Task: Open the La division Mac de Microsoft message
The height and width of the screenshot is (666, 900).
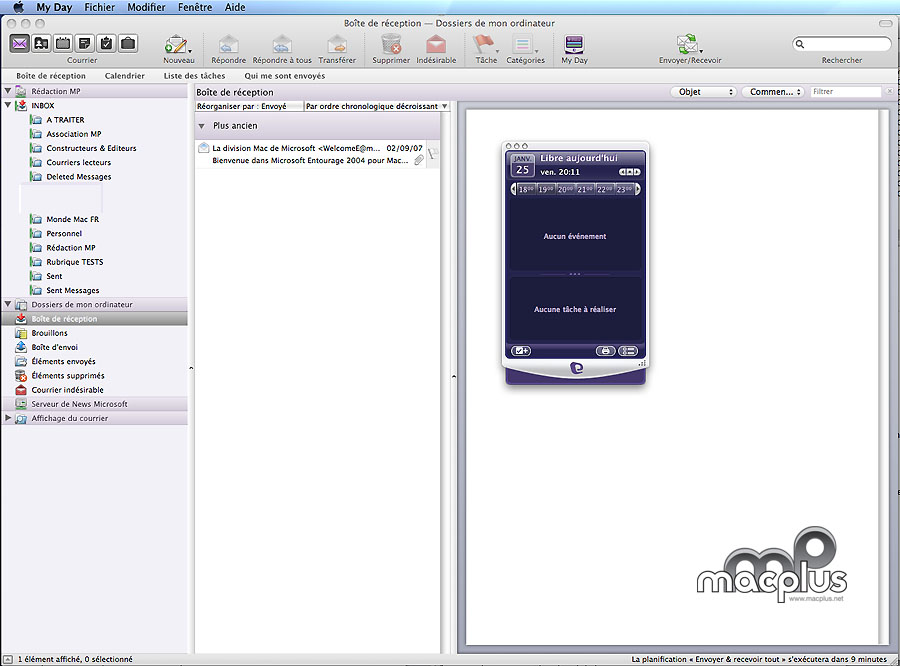Action: click(310, 154)
